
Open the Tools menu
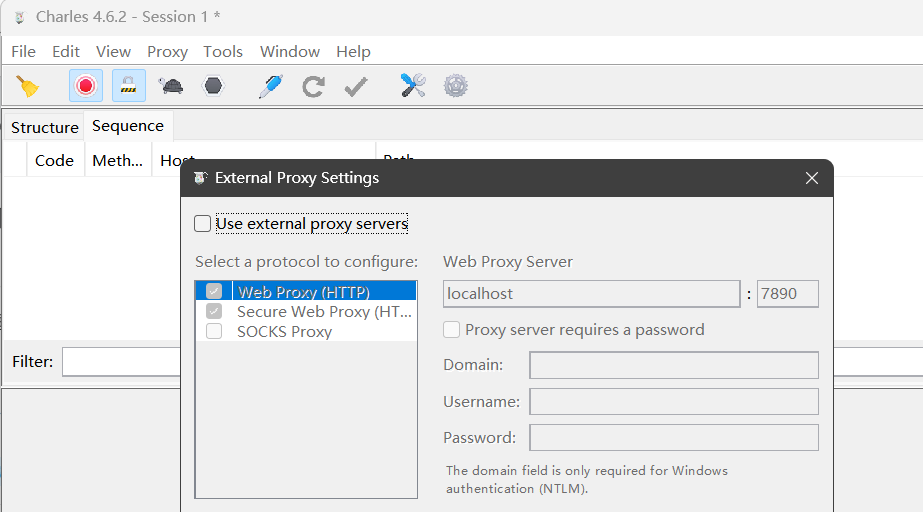pos(223,51)
